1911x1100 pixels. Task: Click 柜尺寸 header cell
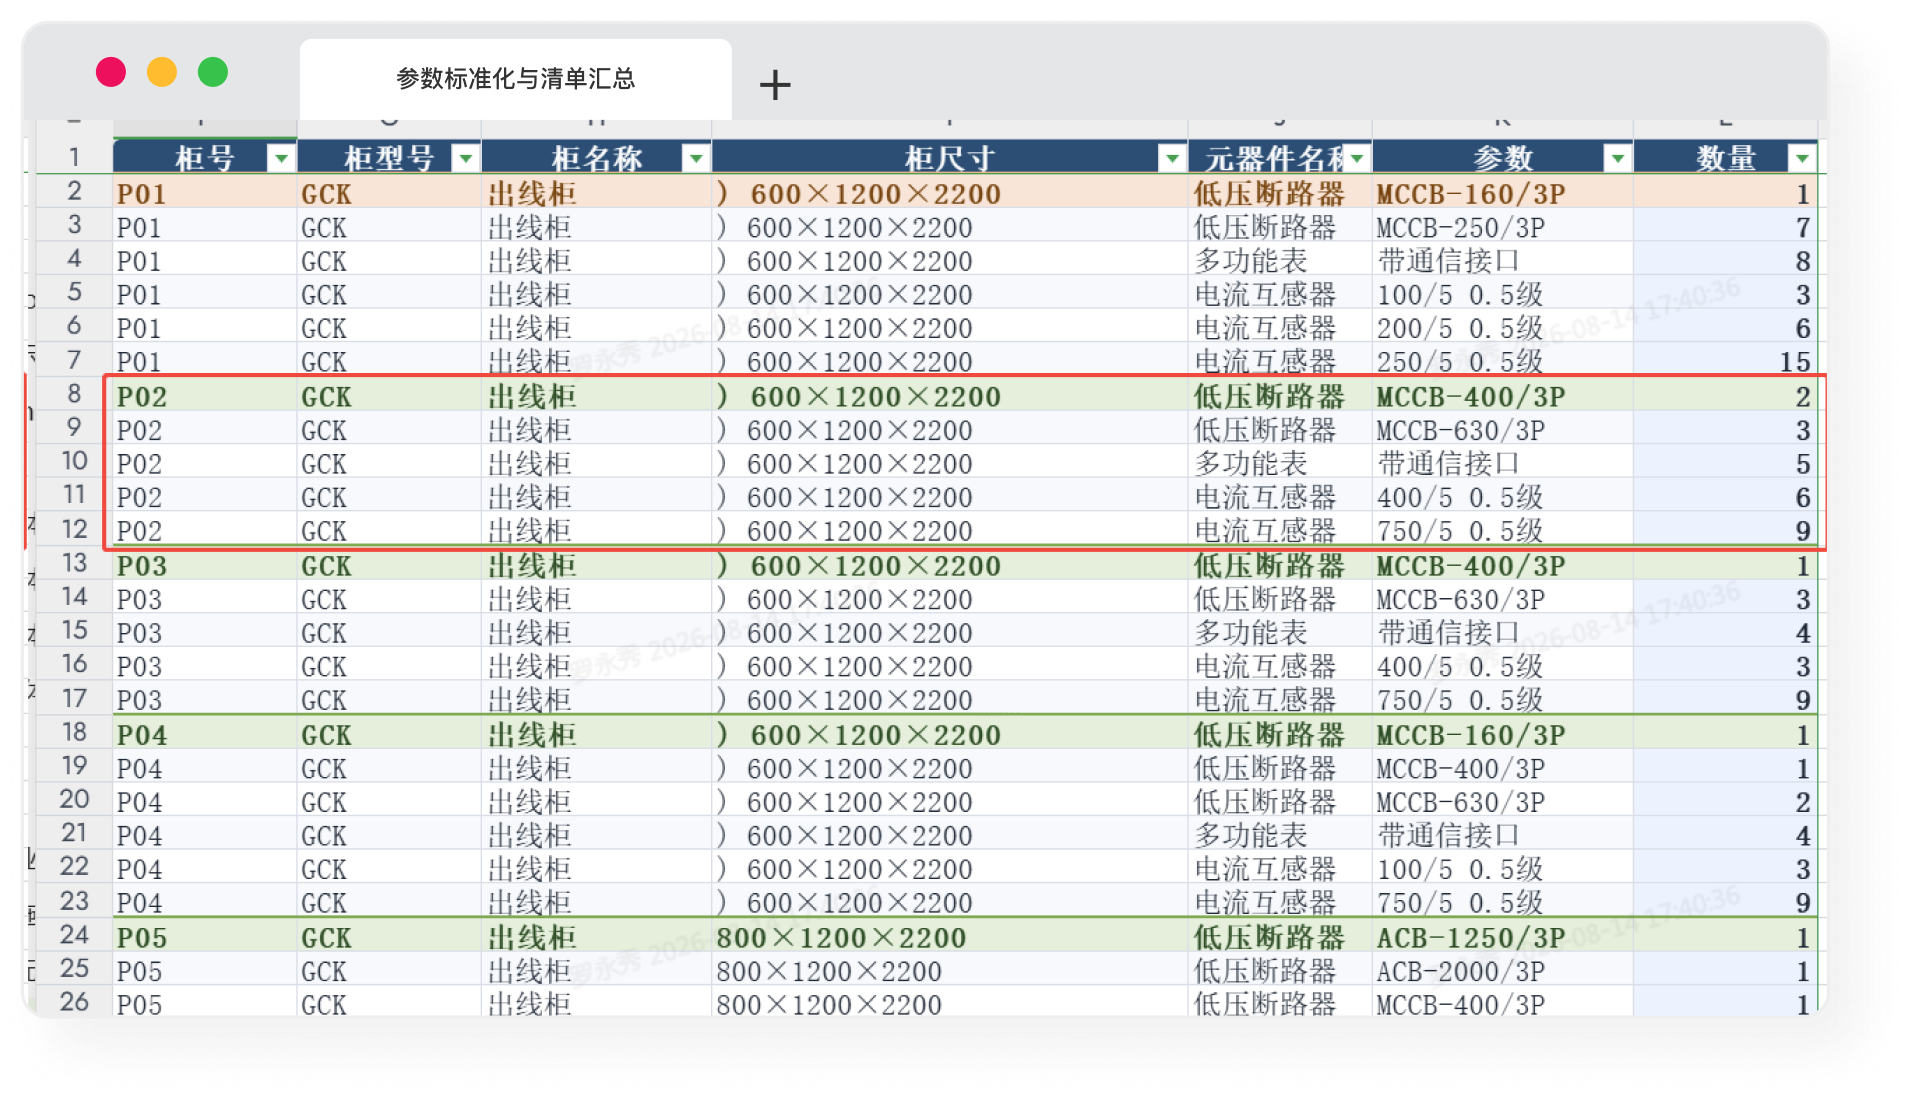950,158
